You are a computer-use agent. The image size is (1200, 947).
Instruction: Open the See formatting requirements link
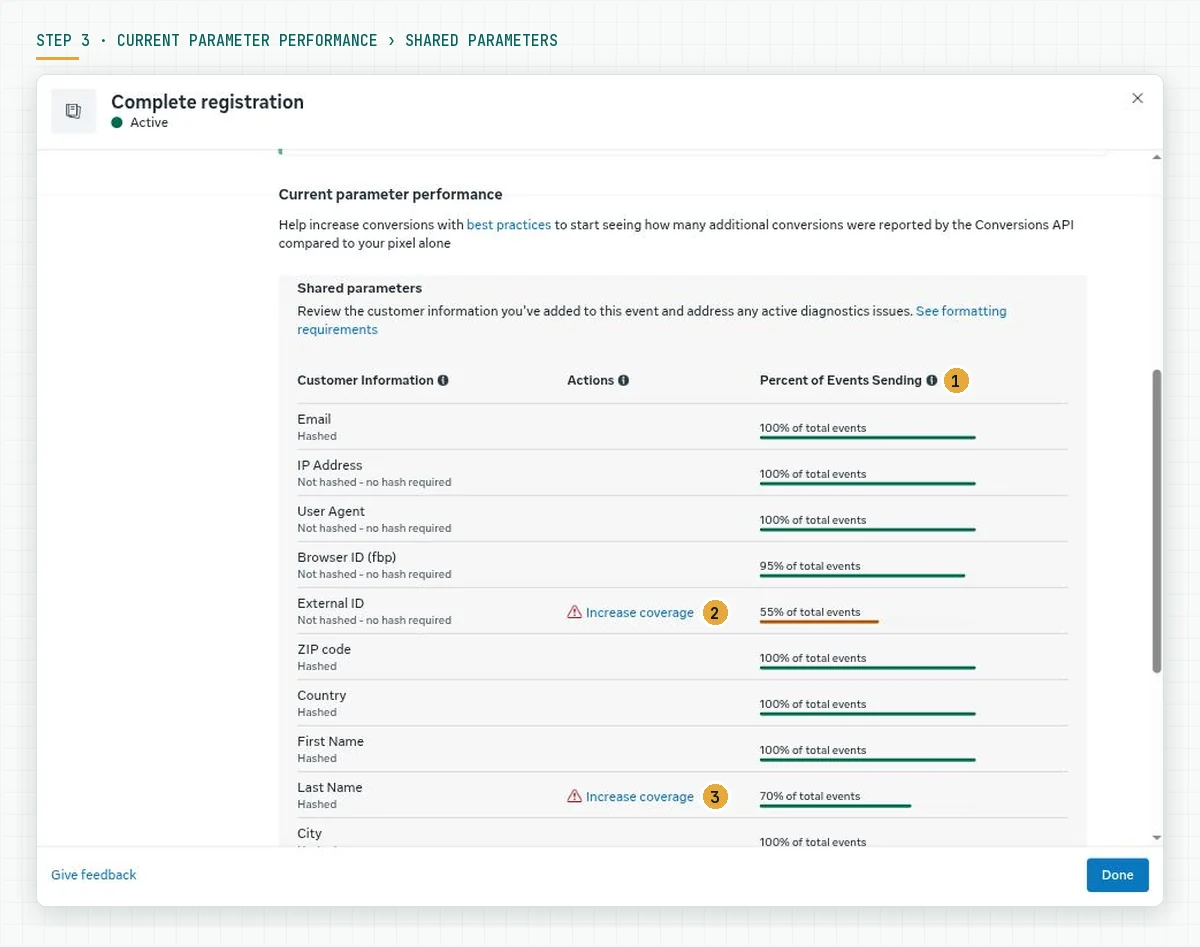652,320
